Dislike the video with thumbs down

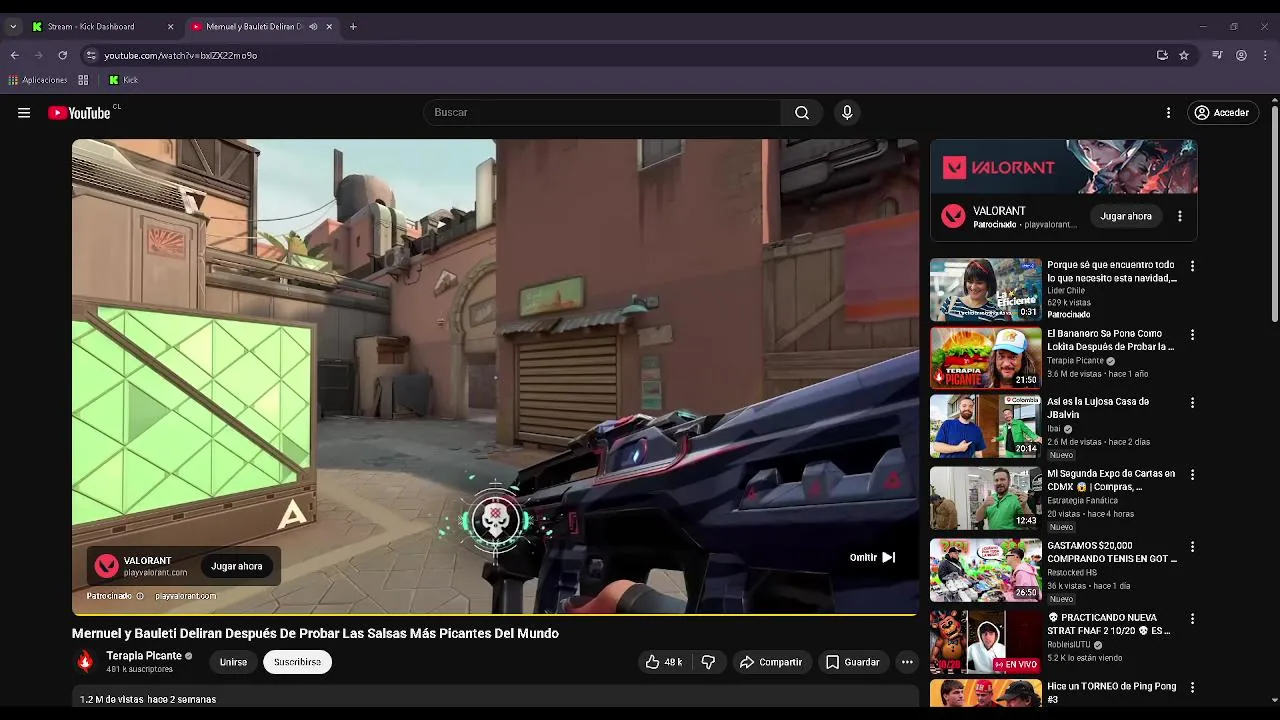tap(708, 662)
